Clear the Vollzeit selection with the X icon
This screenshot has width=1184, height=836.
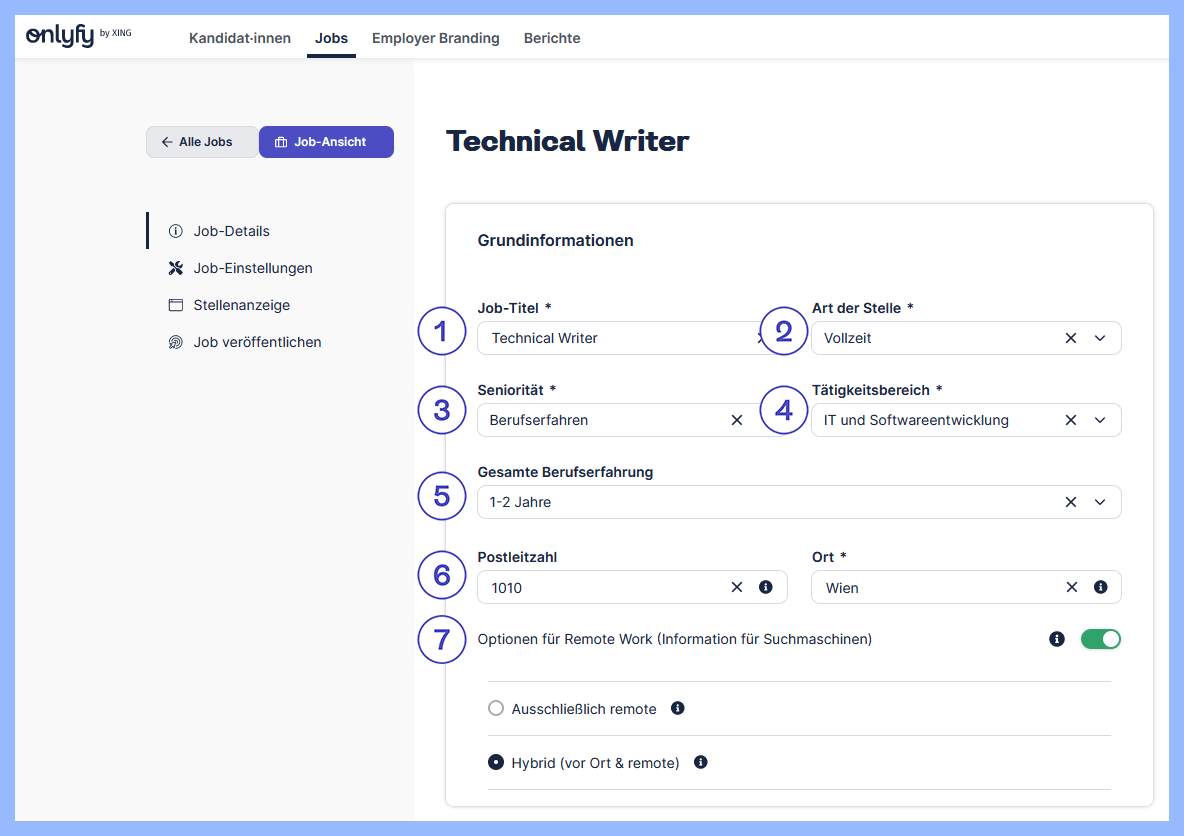pos(1070,338)
